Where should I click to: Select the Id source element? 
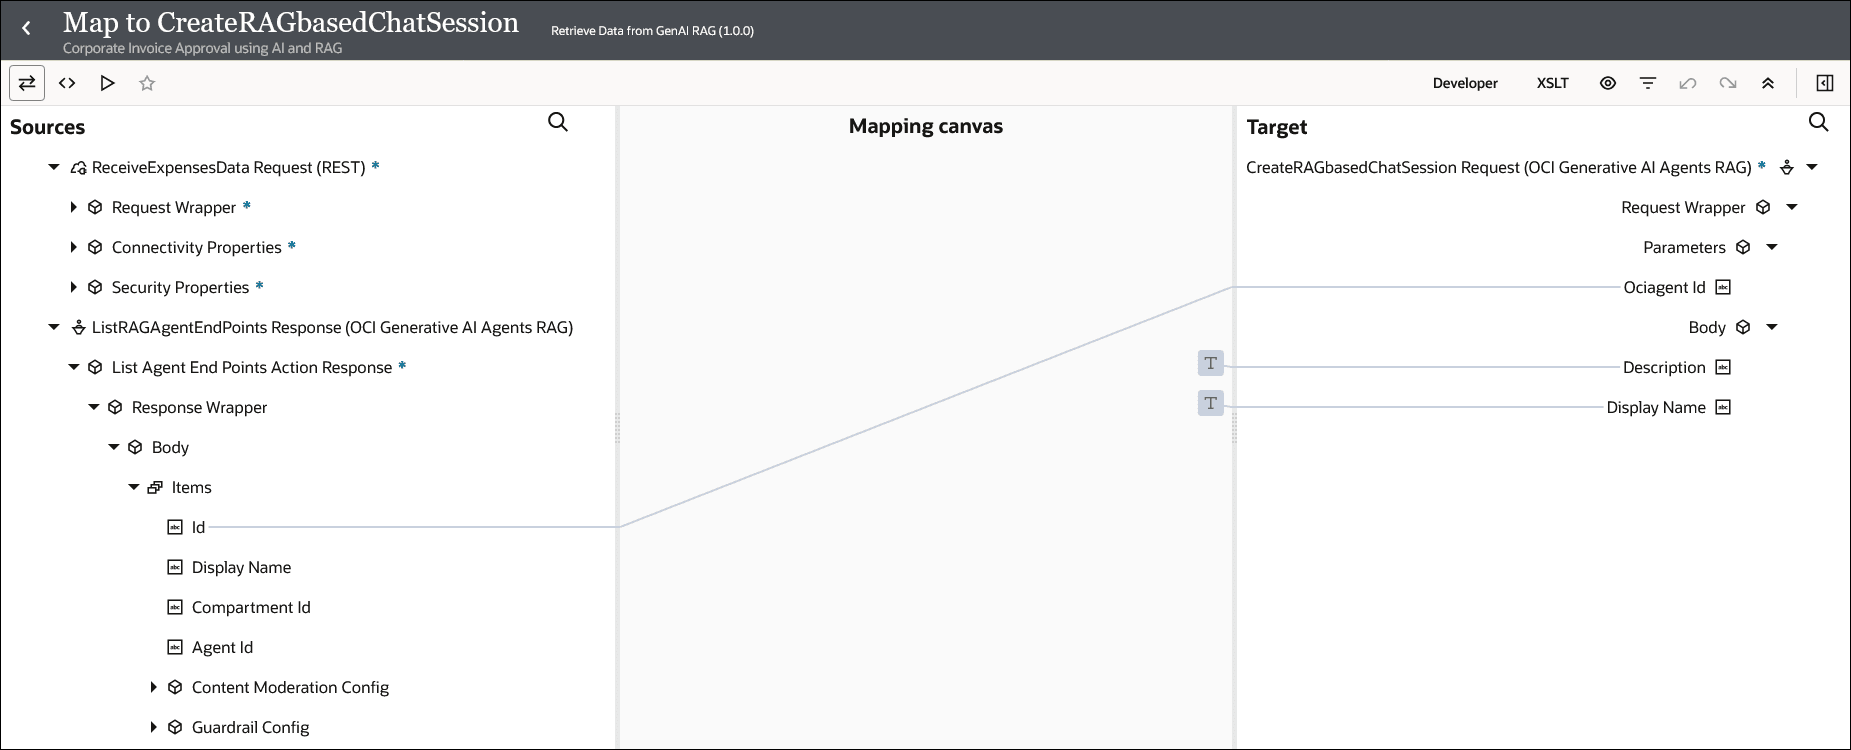(x=198, y=527)
